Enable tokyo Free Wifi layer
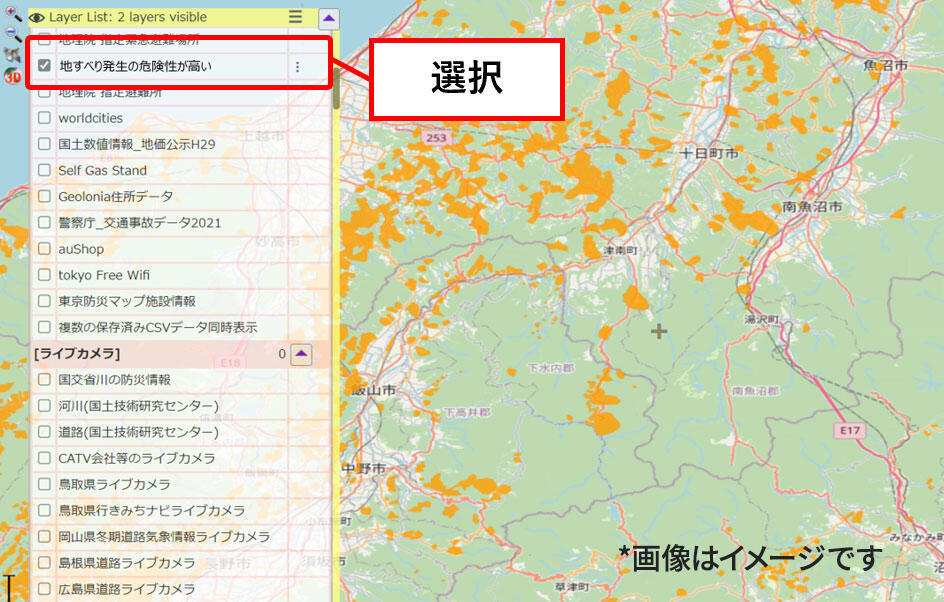Screen dimensions: 944x602 point(44,275)
